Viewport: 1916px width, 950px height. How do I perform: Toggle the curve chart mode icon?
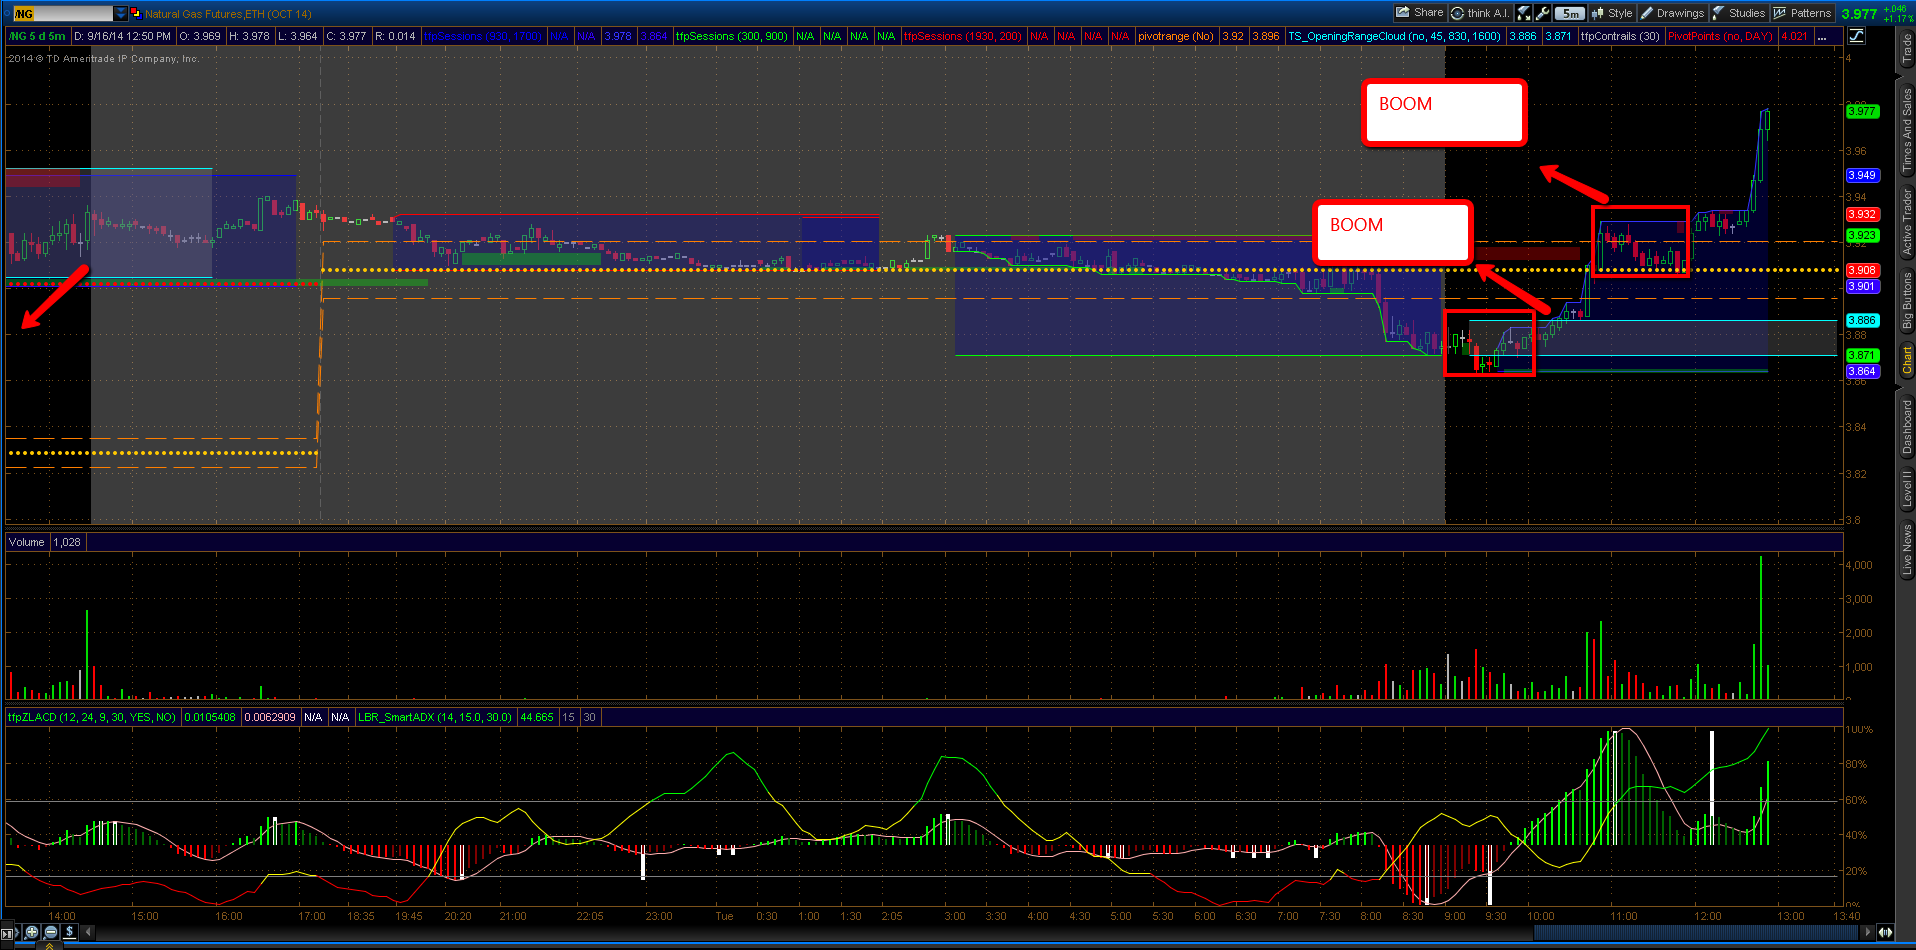1857,36
